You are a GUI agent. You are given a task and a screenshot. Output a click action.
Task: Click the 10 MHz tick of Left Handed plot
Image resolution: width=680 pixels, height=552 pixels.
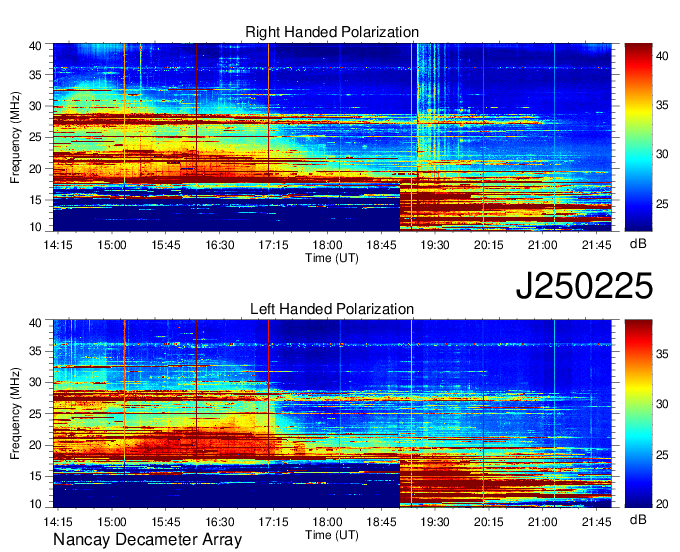coord(36,504)
